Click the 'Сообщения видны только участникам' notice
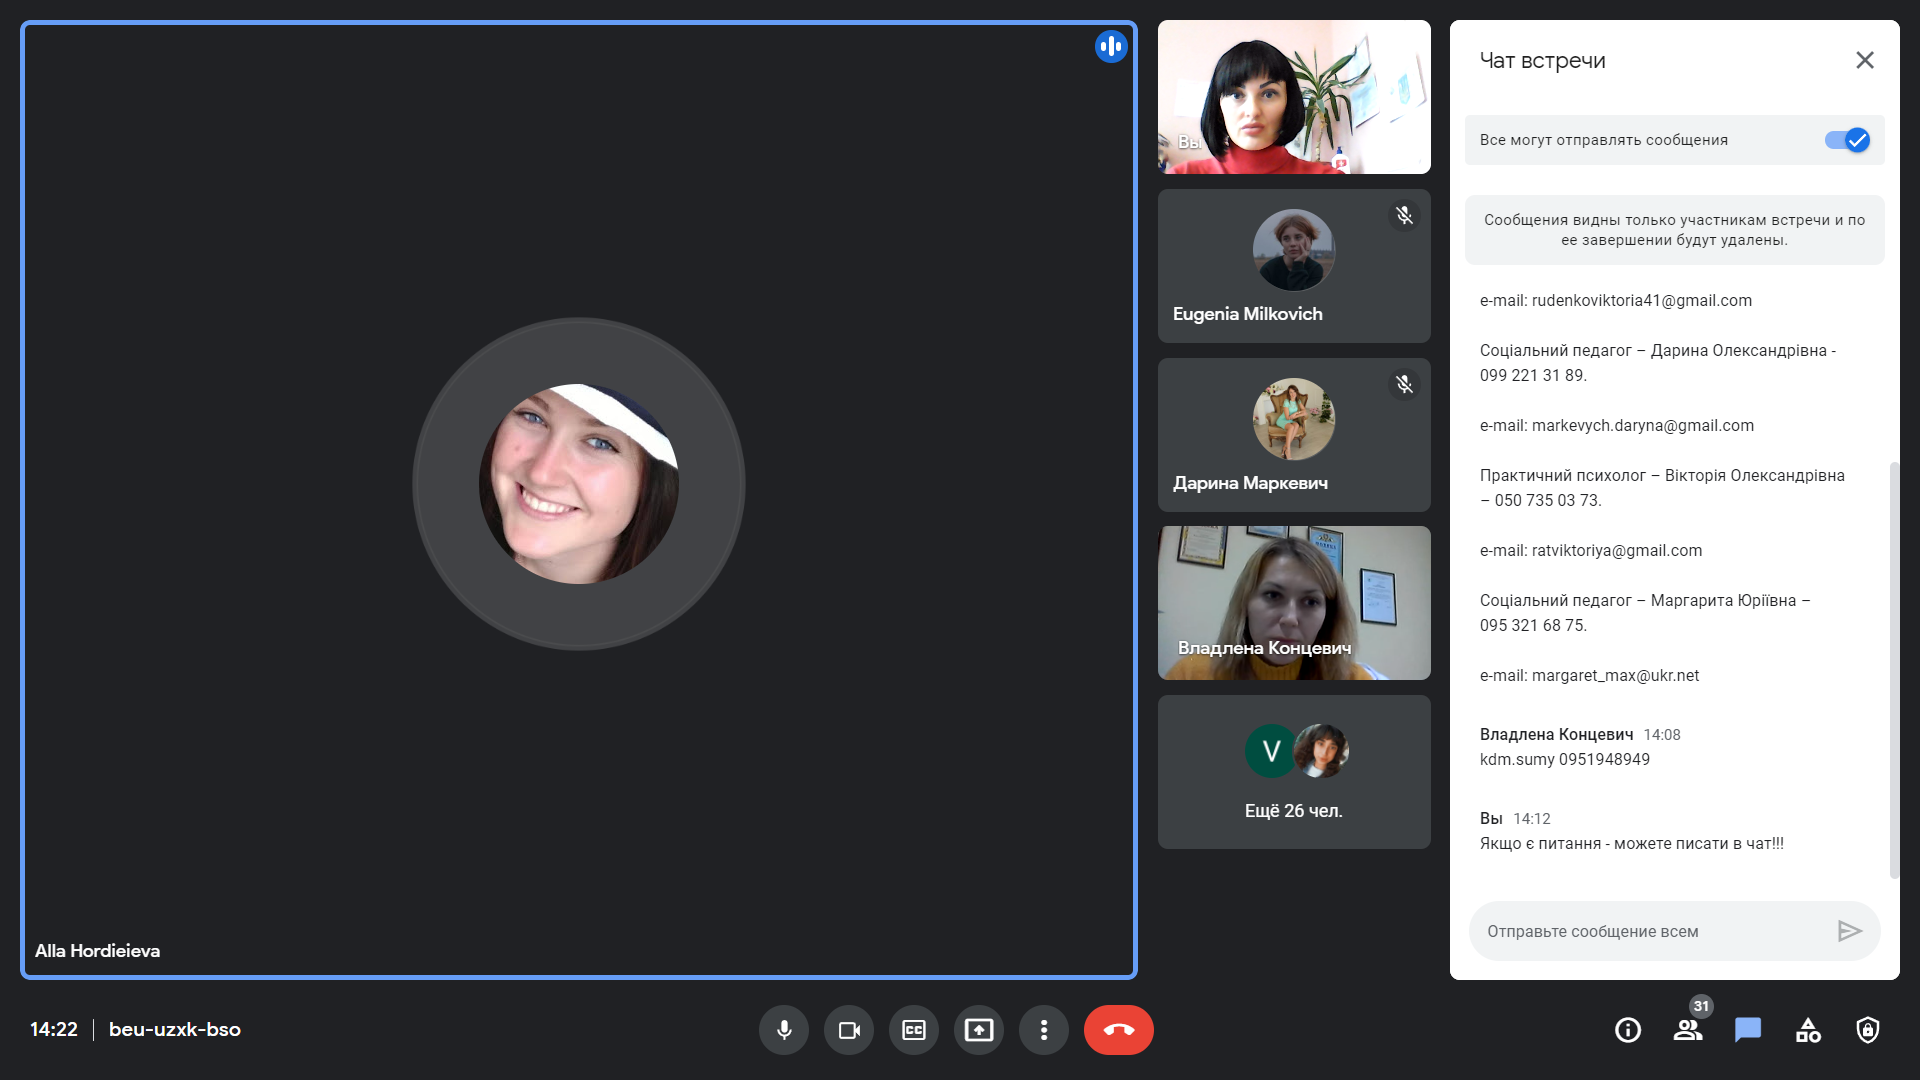Screen dimensions: 1920x1080 pyautogui.click(x=1675, y=230)
